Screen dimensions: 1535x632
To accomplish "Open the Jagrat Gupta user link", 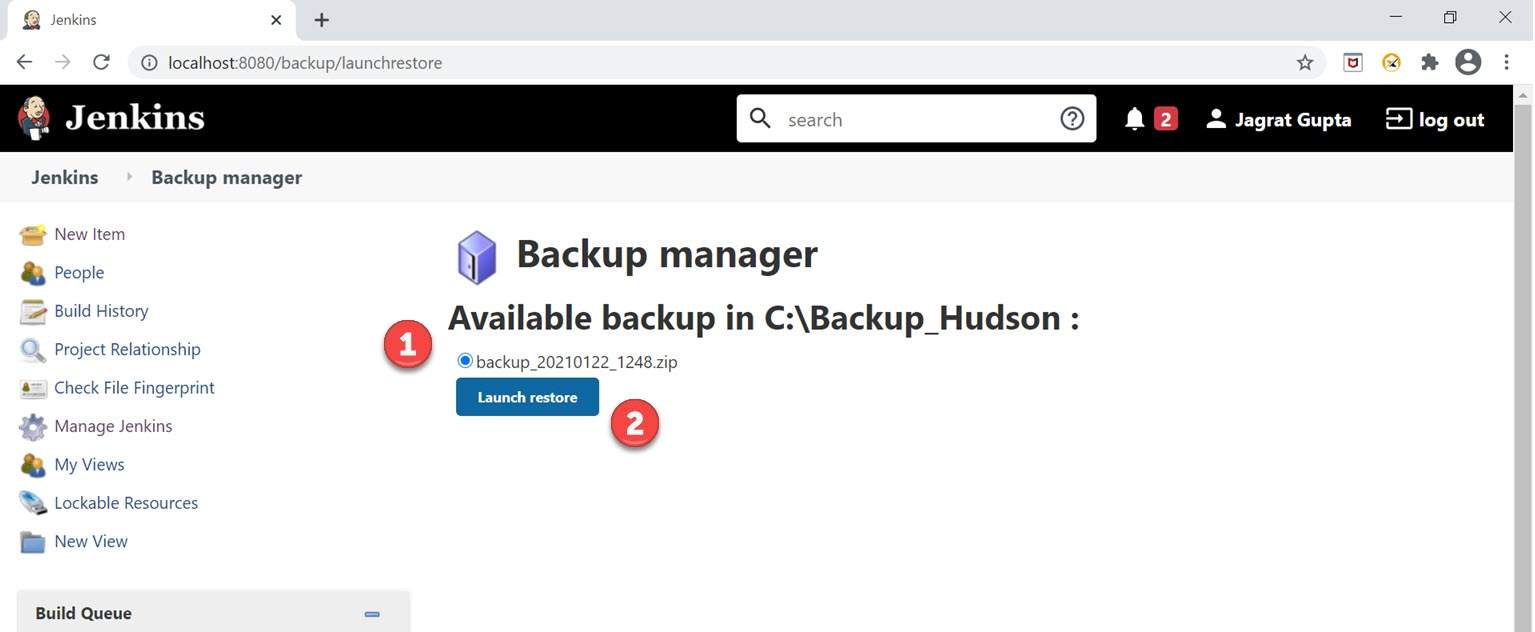I will 1279,120.
